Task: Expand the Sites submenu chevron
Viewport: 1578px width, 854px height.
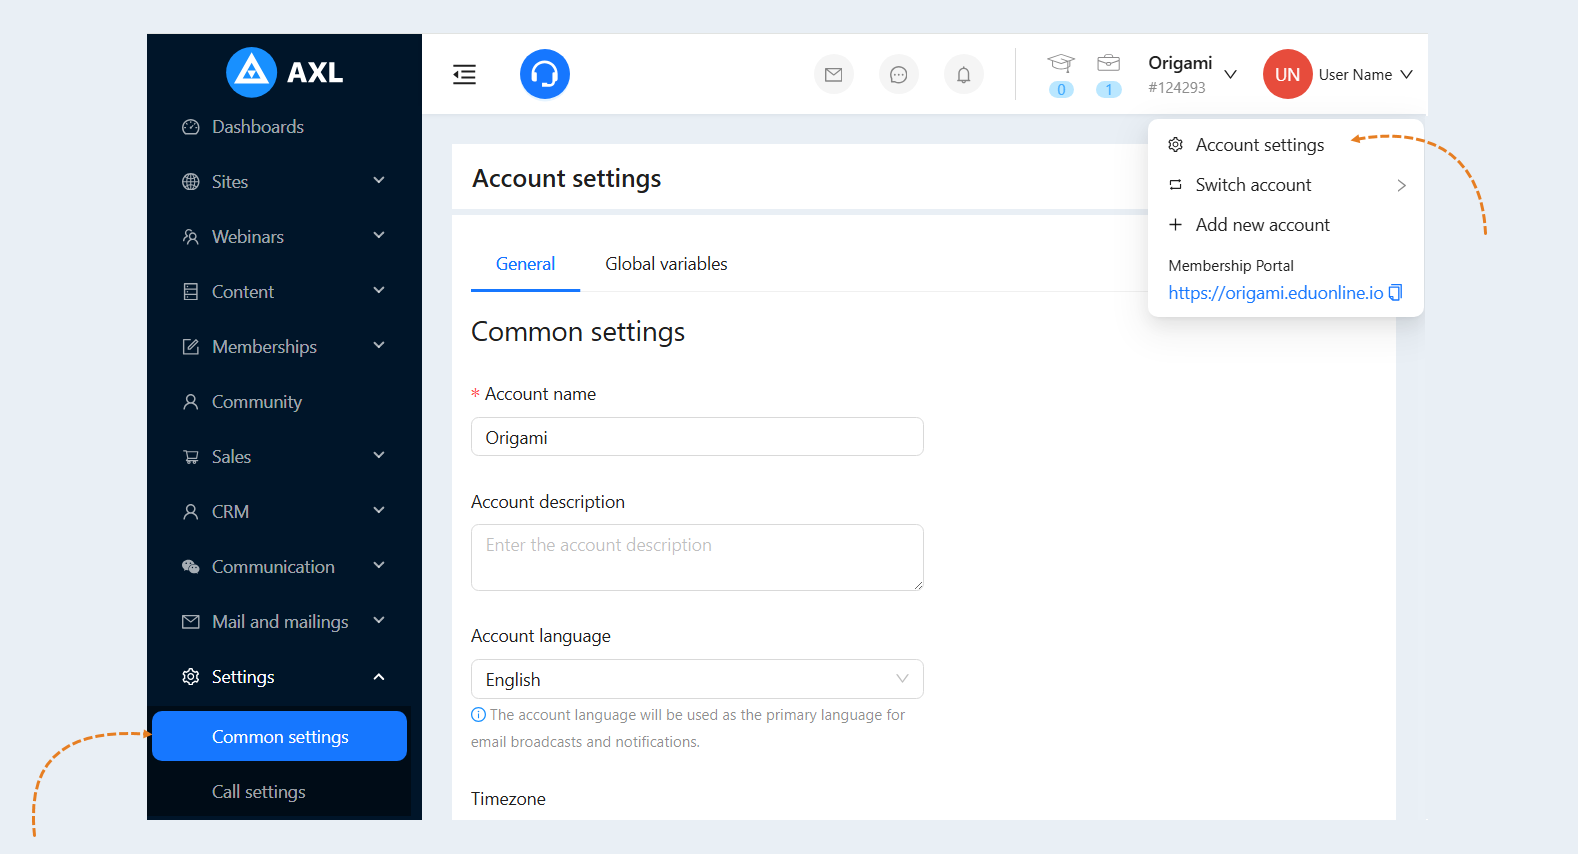Action: point(379,181)
